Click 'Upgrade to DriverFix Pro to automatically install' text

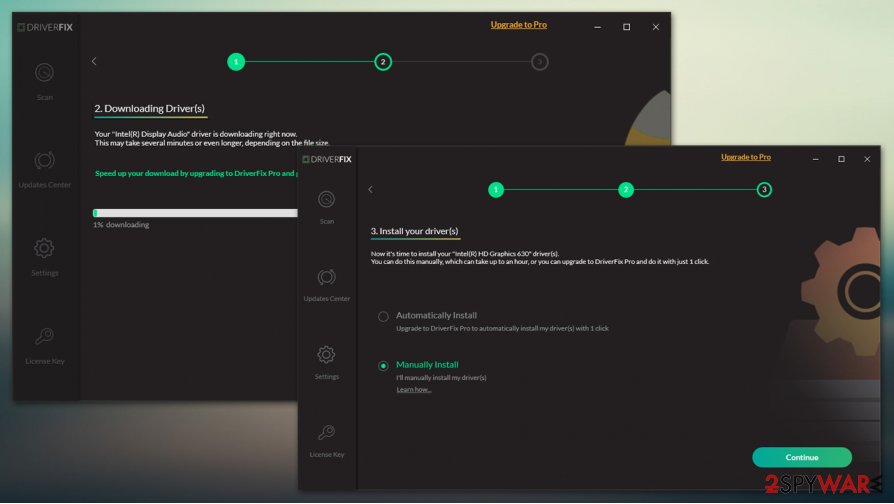pyautogui.click(x=502, y=328)
